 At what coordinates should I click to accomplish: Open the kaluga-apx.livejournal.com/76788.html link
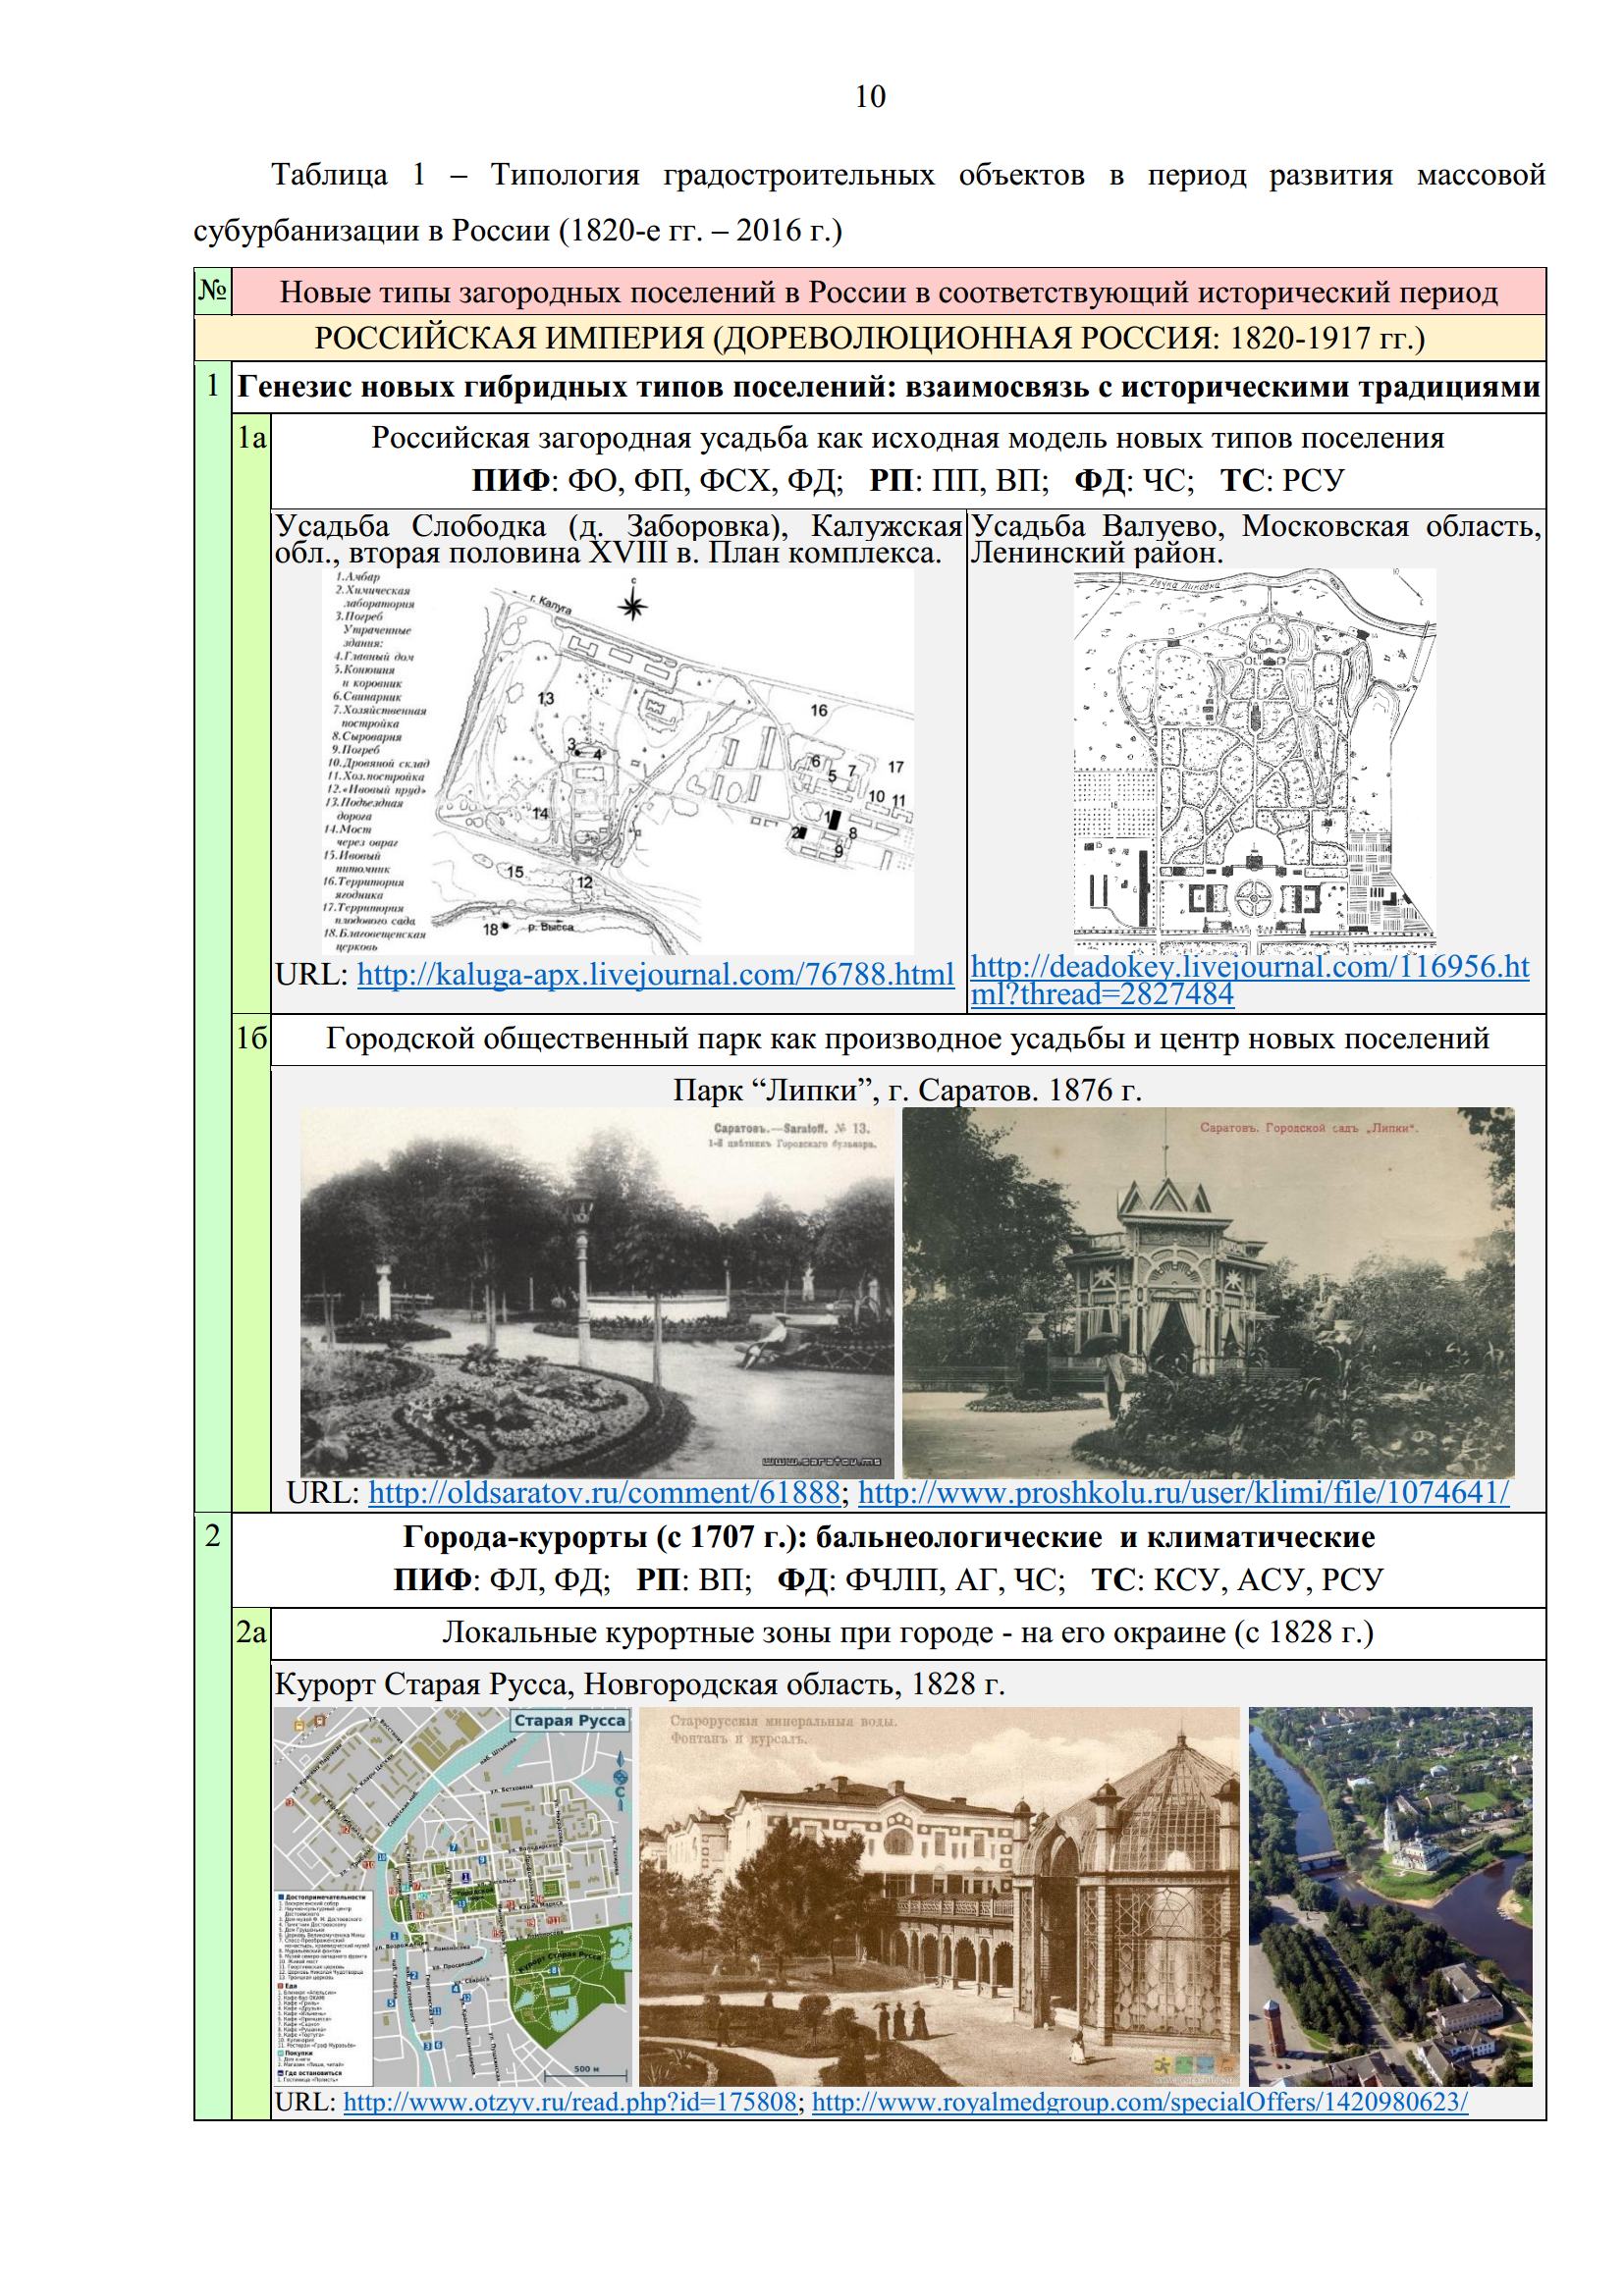tap(655, 975)
